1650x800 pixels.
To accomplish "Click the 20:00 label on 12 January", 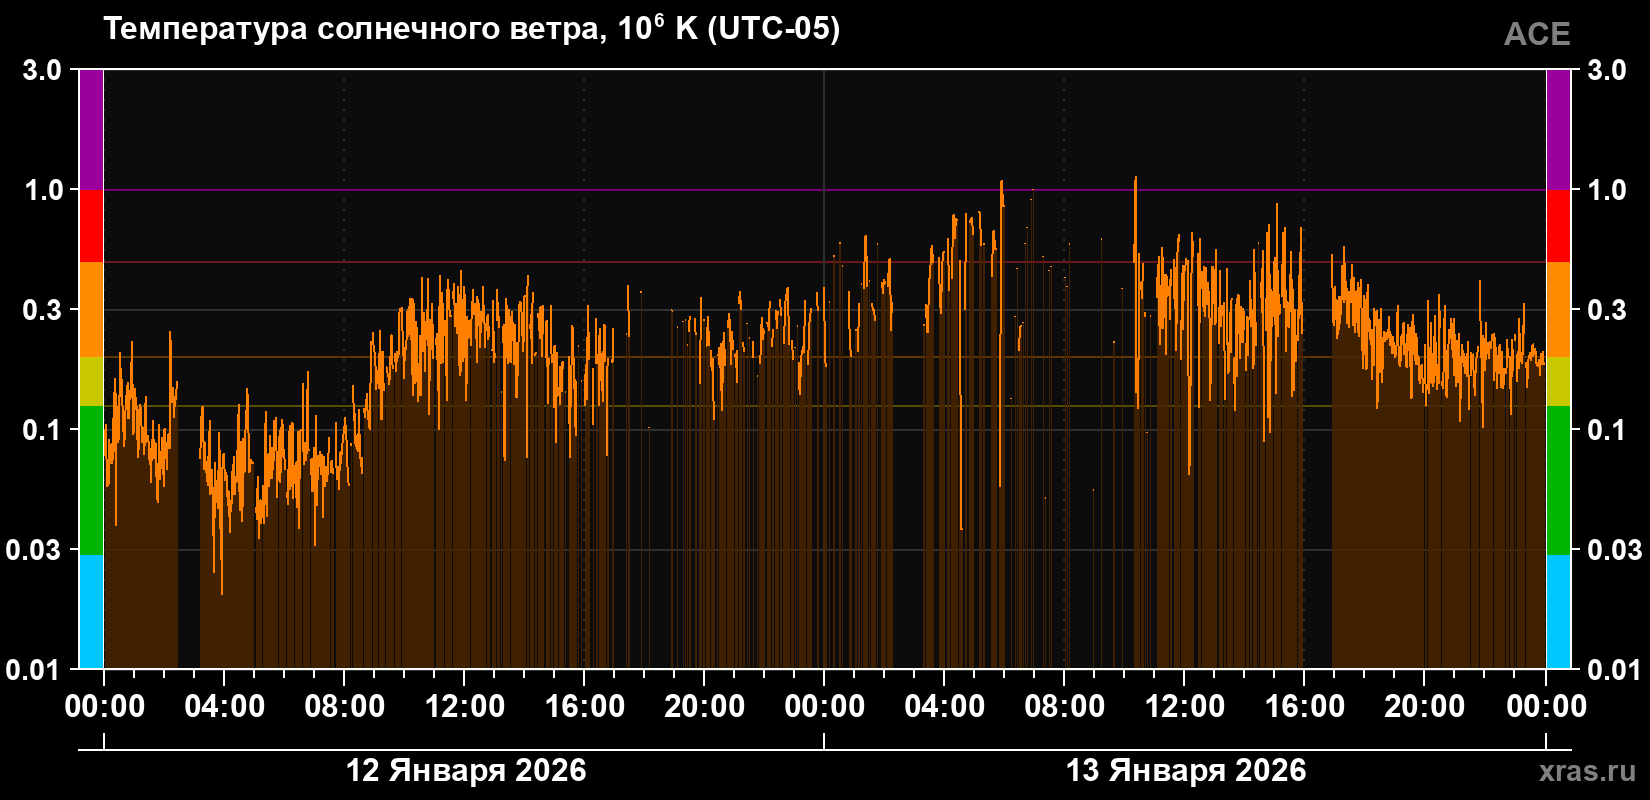I will click(704, 707).
